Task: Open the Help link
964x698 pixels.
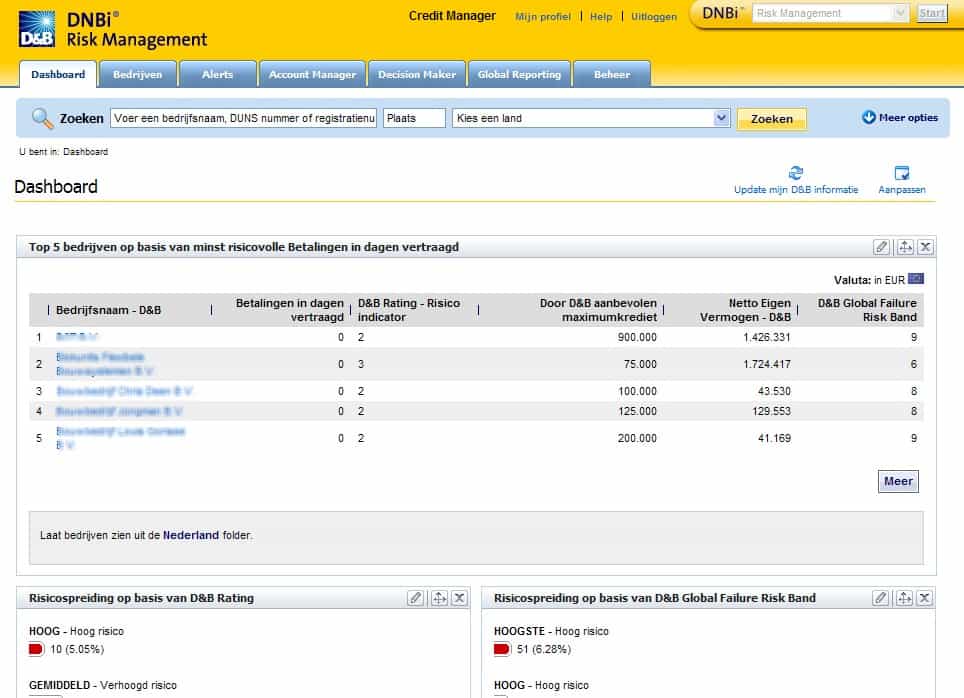Action: click(x=601, y=17)
